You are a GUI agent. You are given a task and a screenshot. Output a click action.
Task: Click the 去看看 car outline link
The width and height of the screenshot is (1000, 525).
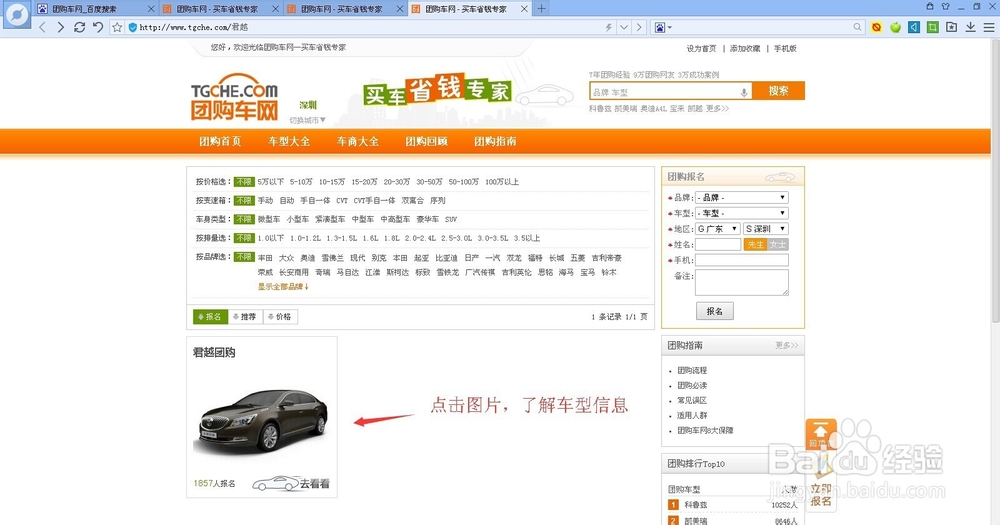pyautogui.click(x=291, y=484)
